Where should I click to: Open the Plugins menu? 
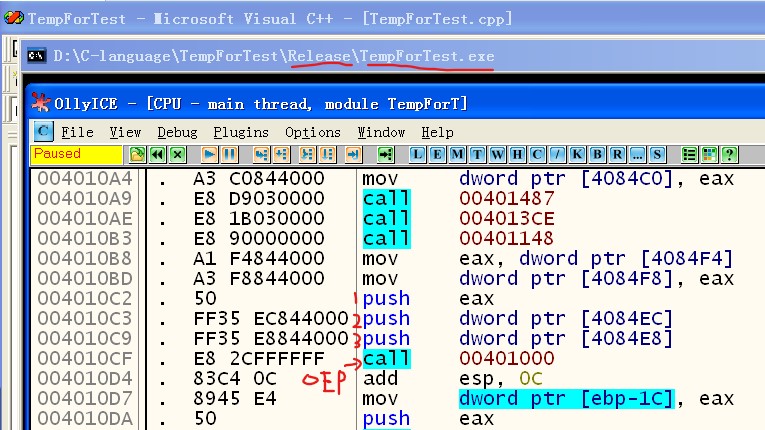pos(241,132)
